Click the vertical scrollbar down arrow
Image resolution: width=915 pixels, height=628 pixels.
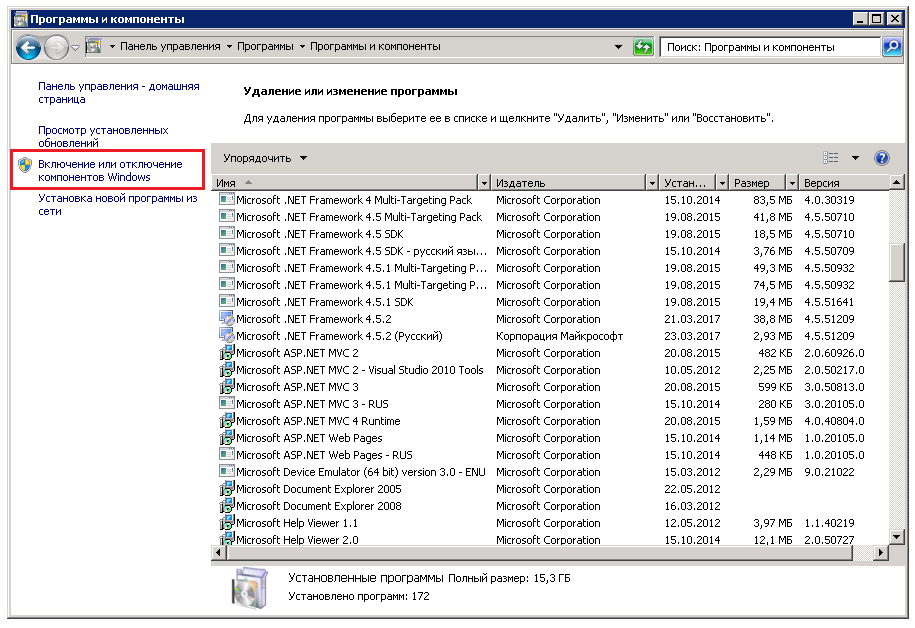tap(897, 536)
